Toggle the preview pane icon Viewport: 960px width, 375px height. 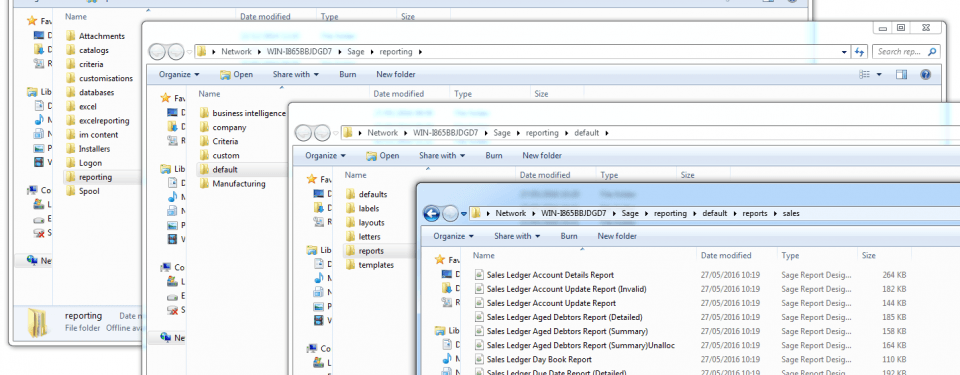901,74
